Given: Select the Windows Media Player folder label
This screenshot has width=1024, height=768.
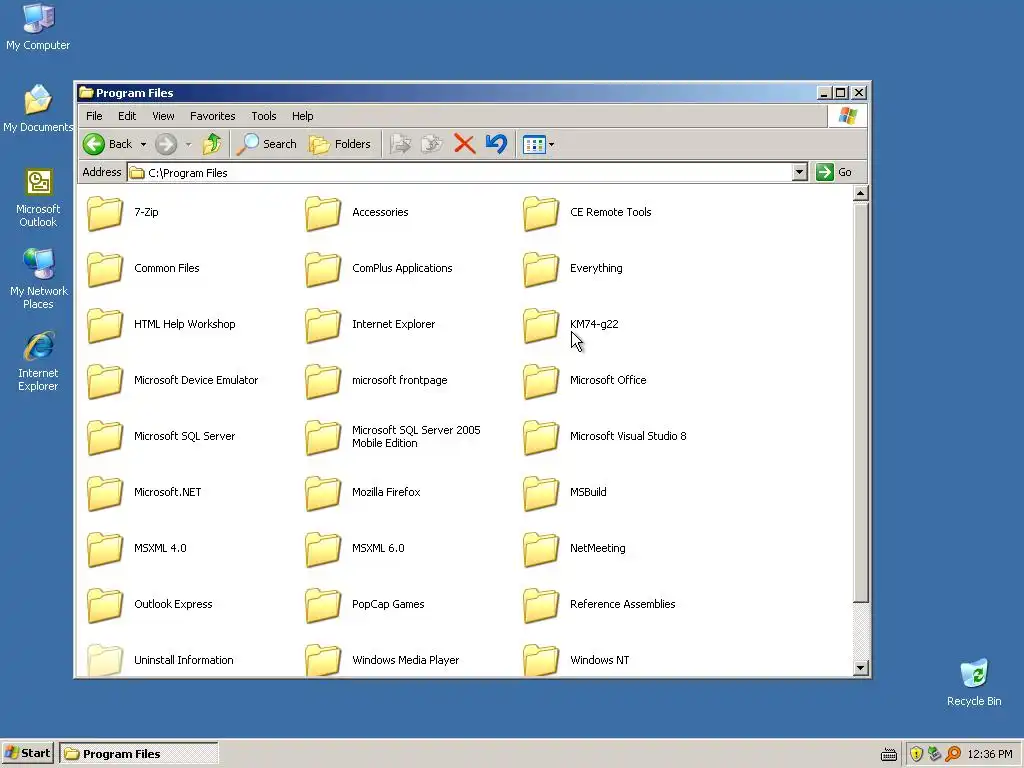Looking at the screenshot, I should (x=405, y=660).
